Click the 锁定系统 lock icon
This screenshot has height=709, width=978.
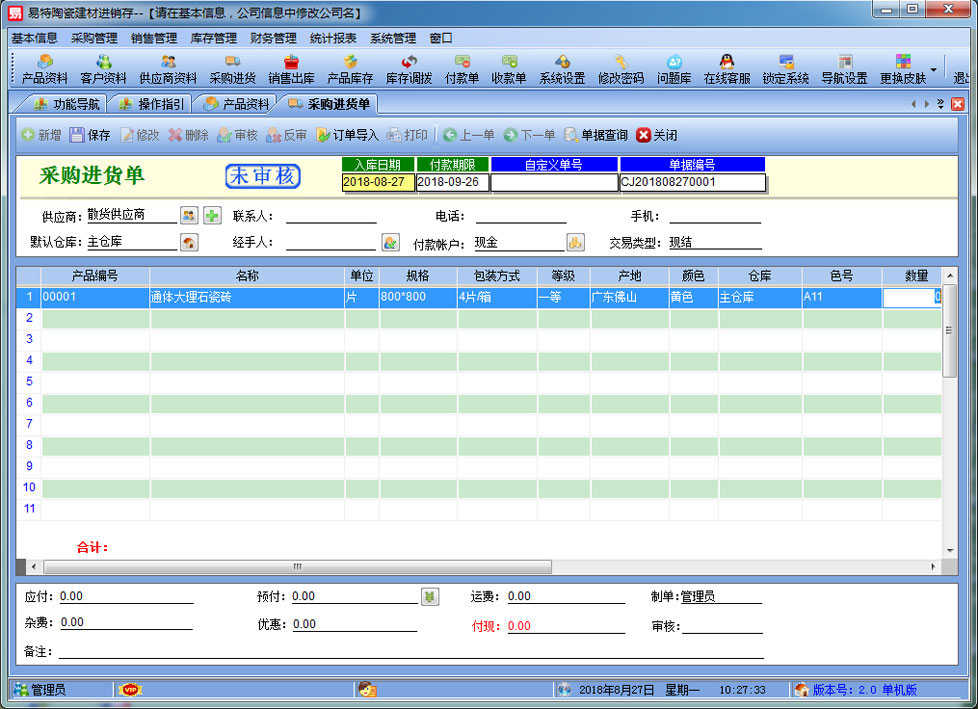(x=786, y=69)
